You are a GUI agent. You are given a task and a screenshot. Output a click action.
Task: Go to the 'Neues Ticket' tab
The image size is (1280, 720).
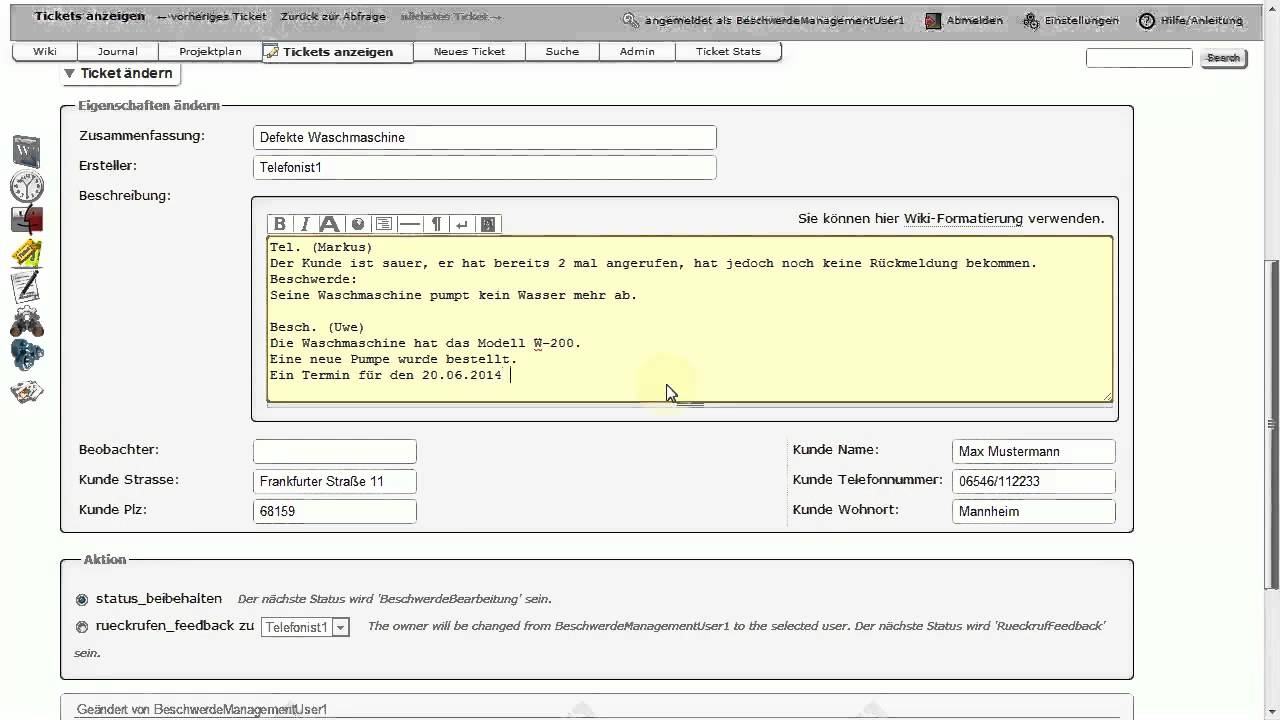point(469,52)
